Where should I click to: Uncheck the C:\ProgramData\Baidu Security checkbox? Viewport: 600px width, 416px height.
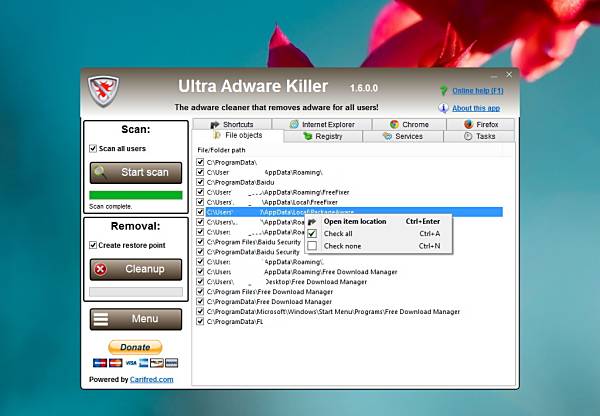click(x=200, y=252)
